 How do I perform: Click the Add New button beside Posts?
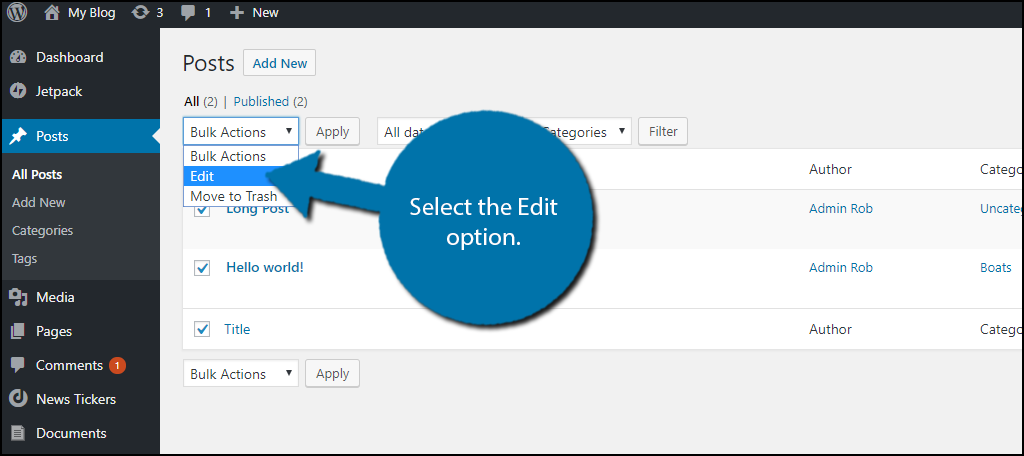tap(280, 63)
